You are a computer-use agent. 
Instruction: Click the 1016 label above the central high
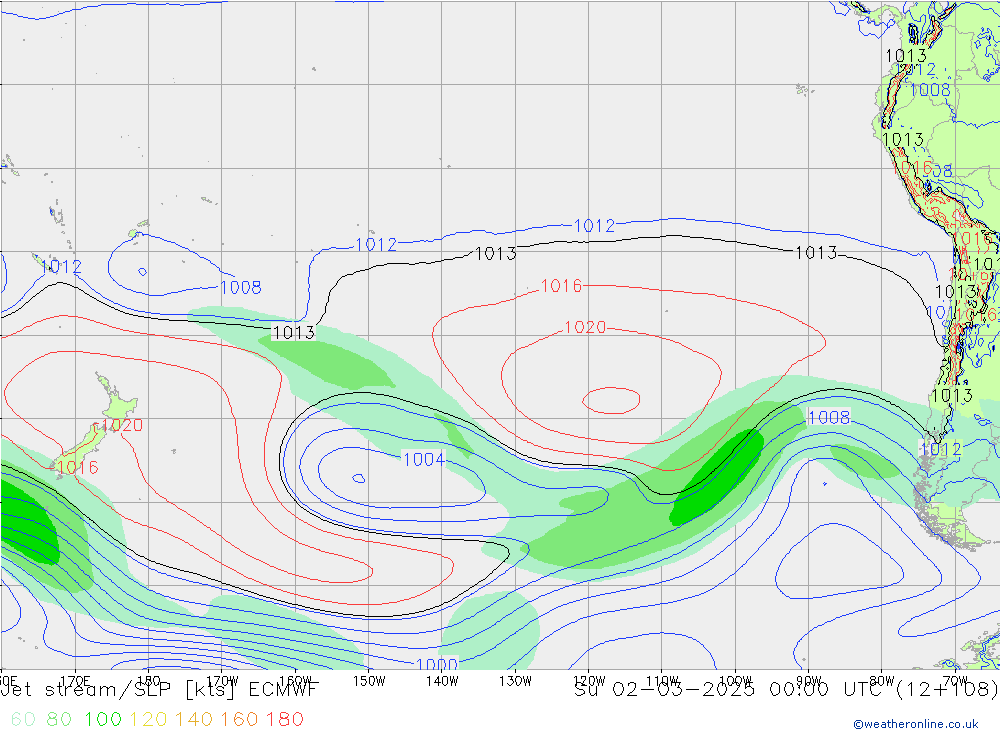coord(561,286)
